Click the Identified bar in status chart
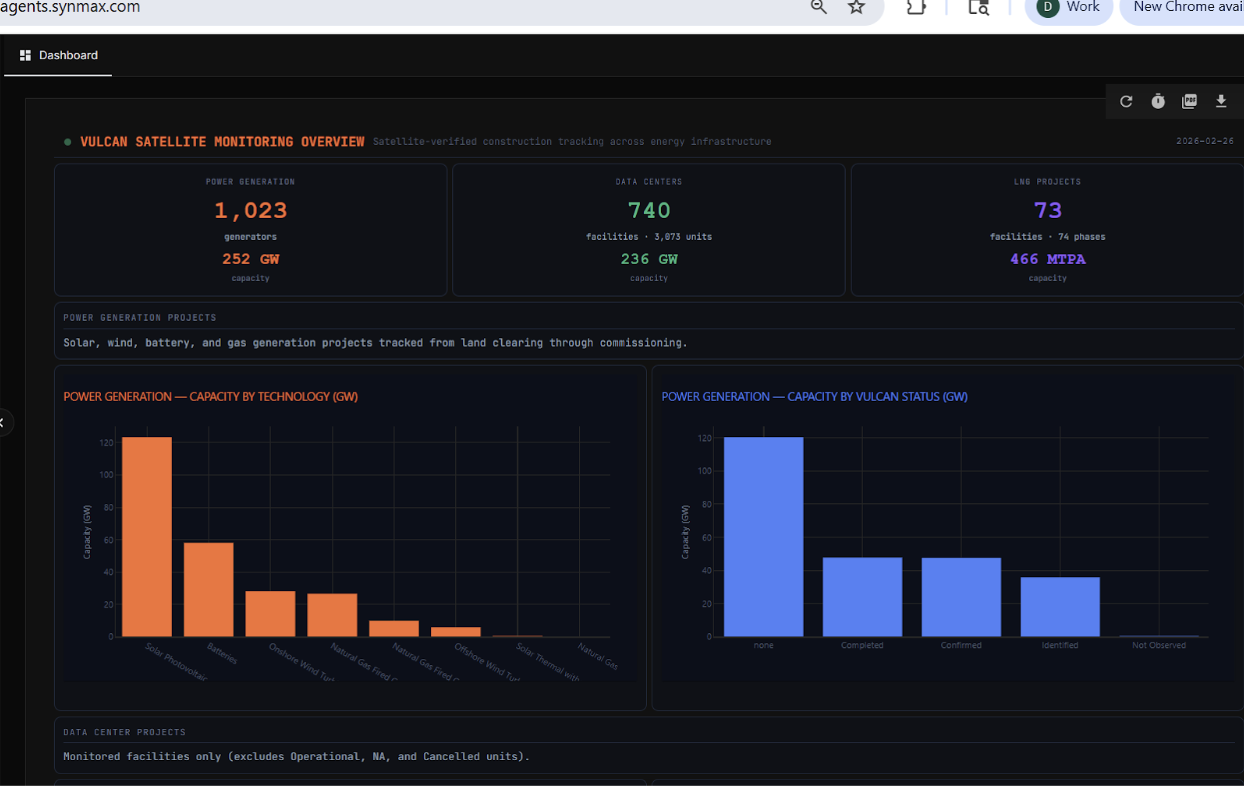Viewport: 1244px width, 786px height. coord(1060,607)
